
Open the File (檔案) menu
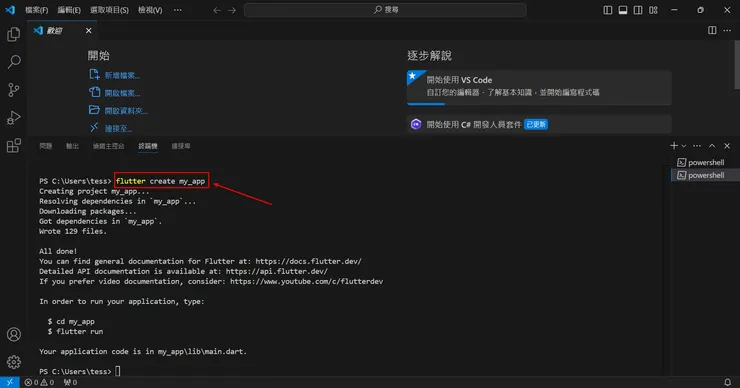36,10
